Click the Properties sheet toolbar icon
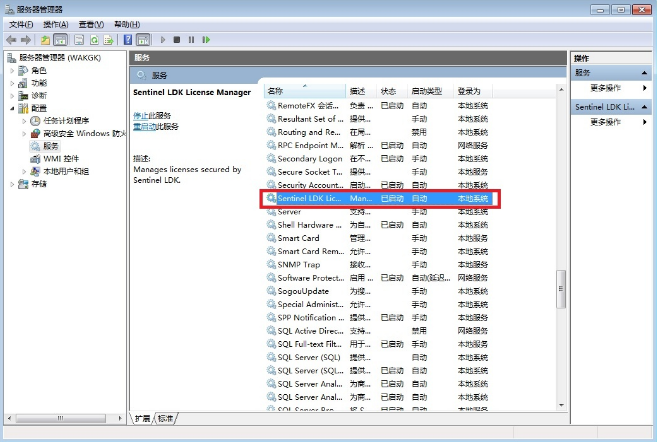Screen dimensions: 657x442 click(79, 40)
